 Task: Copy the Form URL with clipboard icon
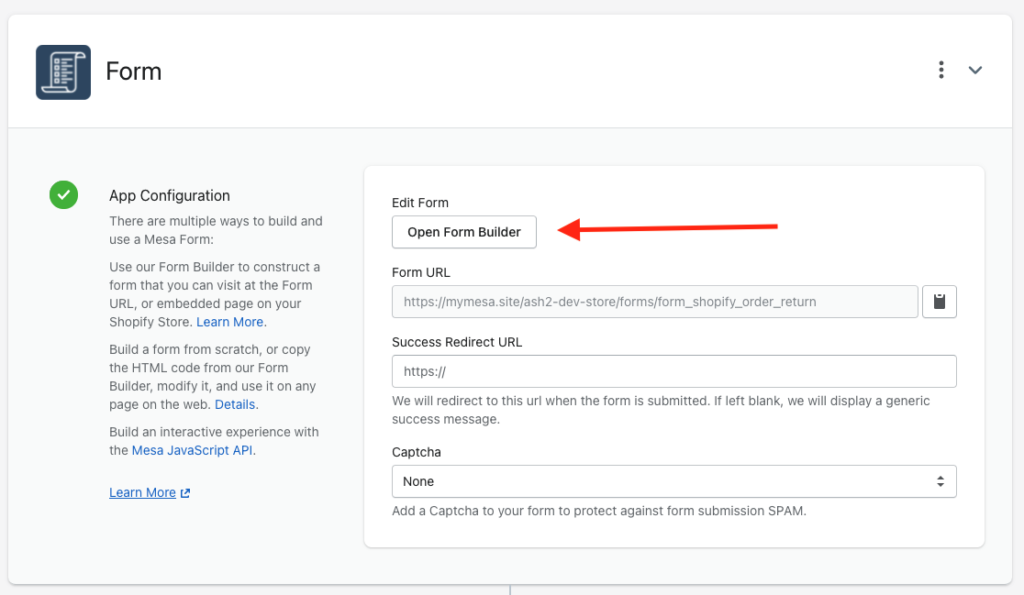click(x=939, y=302)
